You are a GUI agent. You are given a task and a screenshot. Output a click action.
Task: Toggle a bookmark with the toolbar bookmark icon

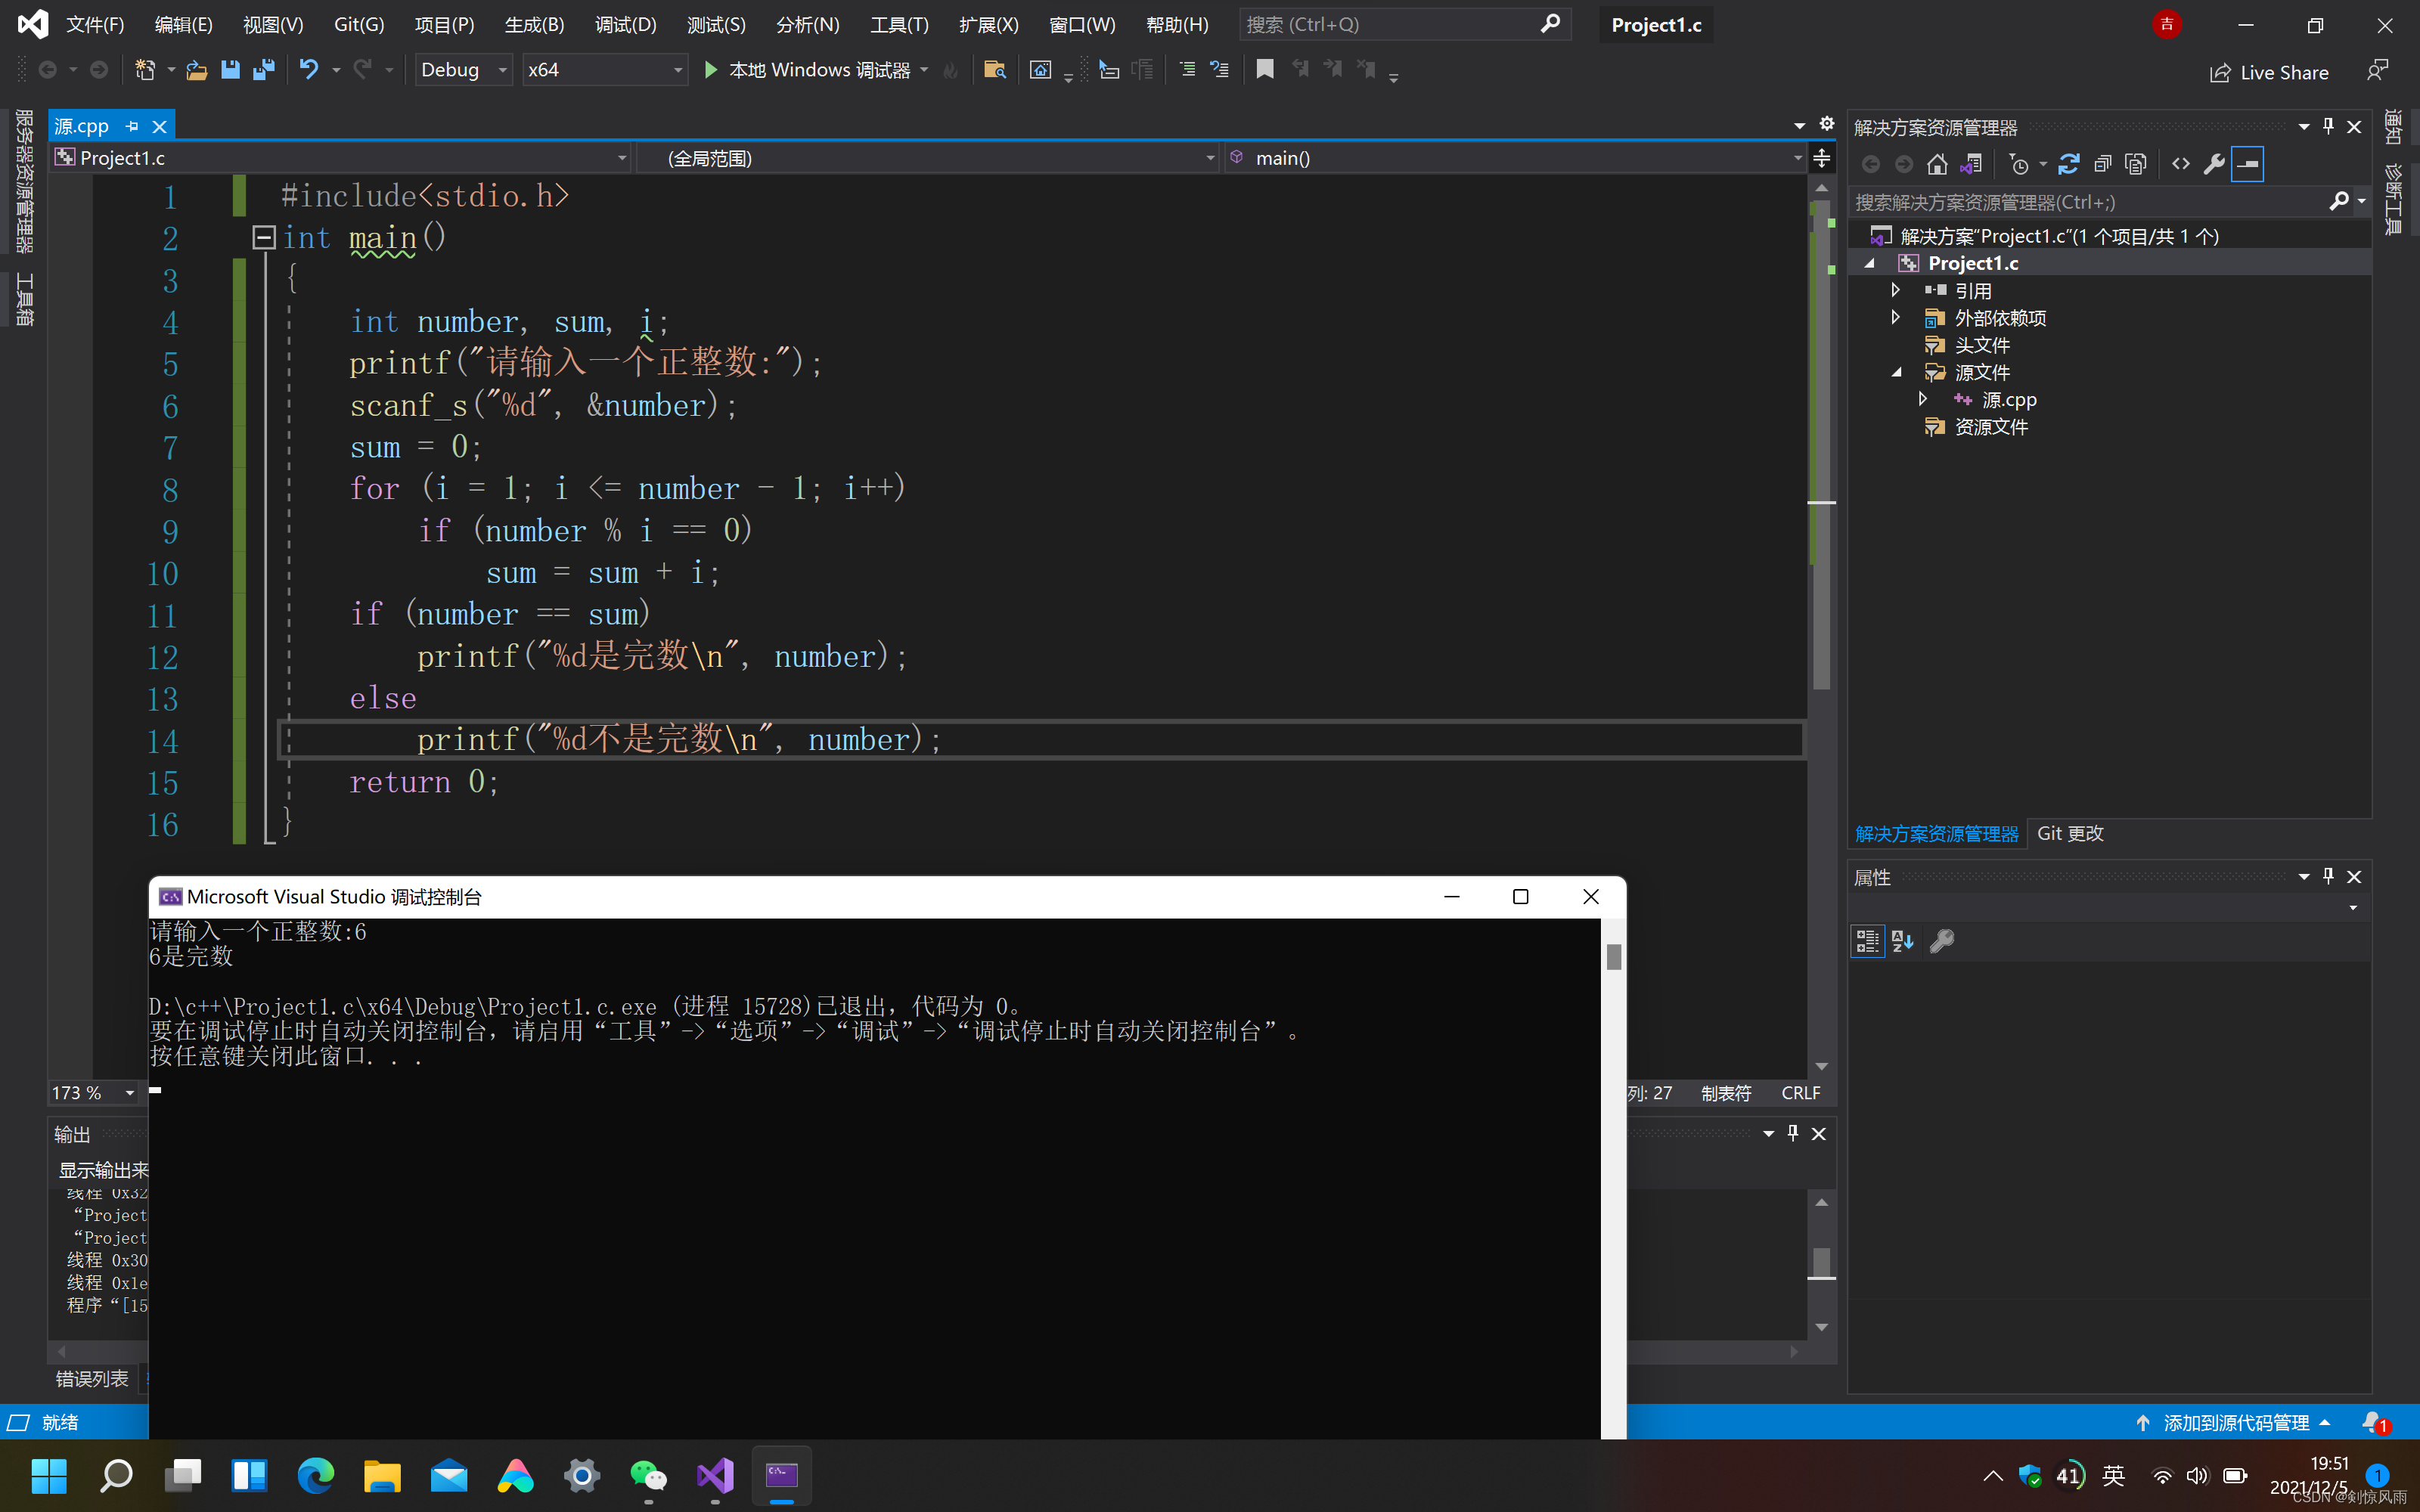tap(1265, 70)
